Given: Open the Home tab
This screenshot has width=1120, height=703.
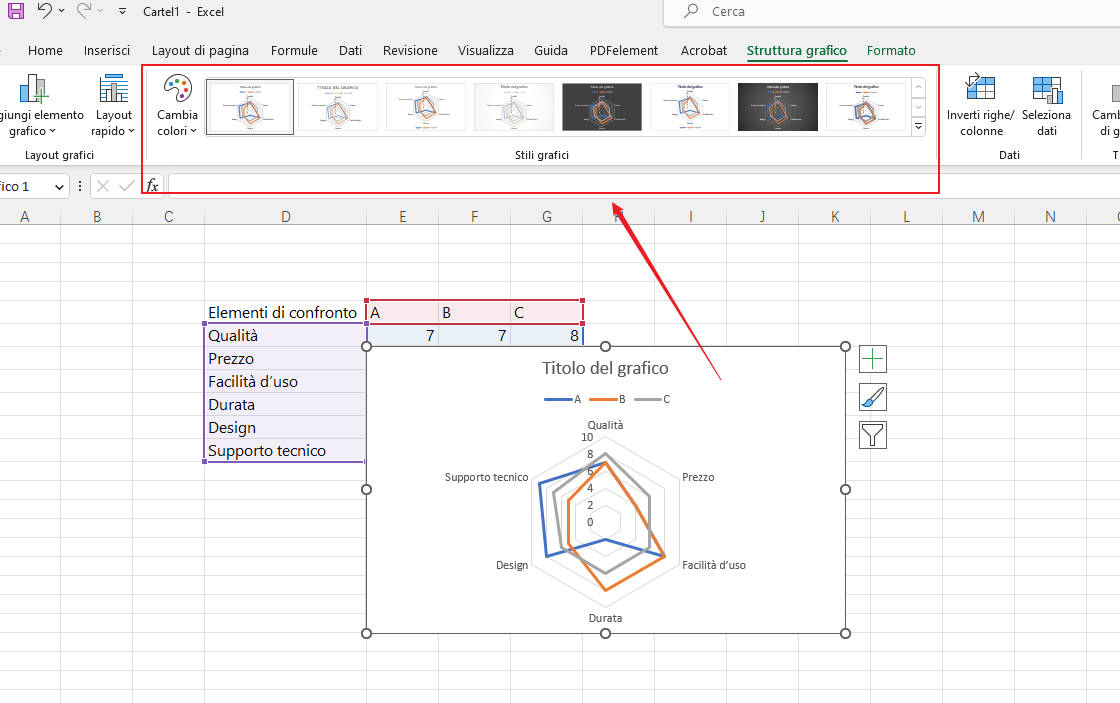Looking at the screenshot, I should coord(45,50).
